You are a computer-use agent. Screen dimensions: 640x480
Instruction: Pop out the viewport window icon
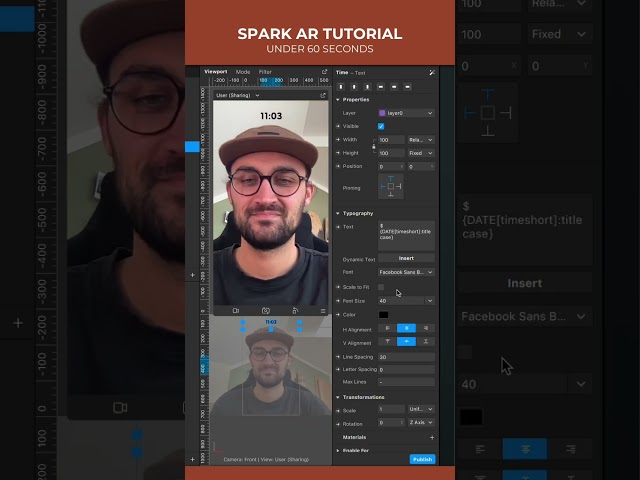324,71
